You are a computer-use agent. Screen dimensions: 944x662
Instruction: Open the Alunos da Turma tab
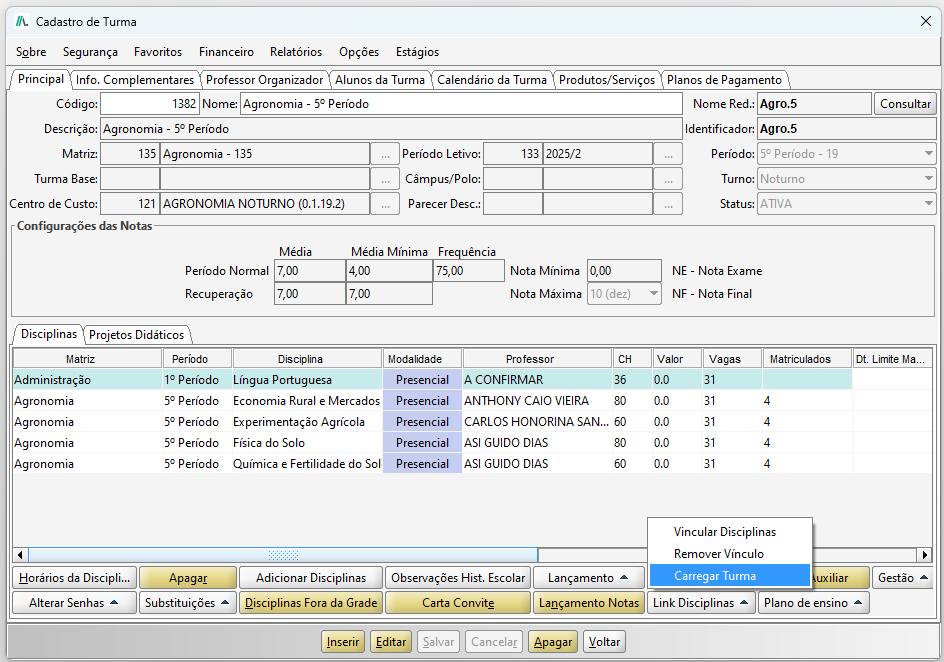pyautogui.click(x=380, y=79)
